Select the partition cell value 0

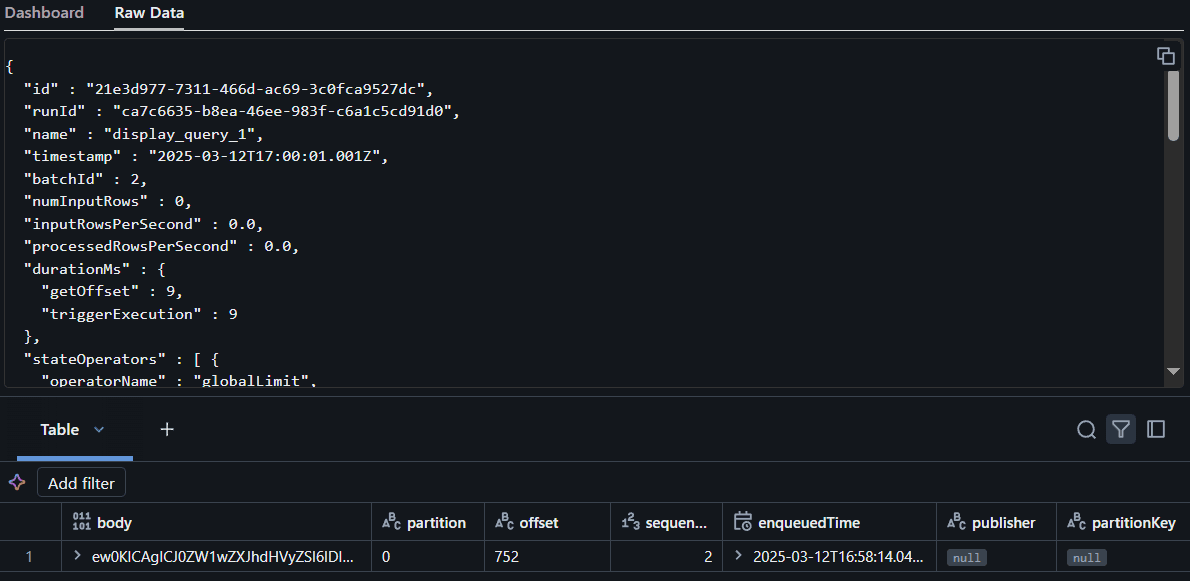tap(386, 557)
